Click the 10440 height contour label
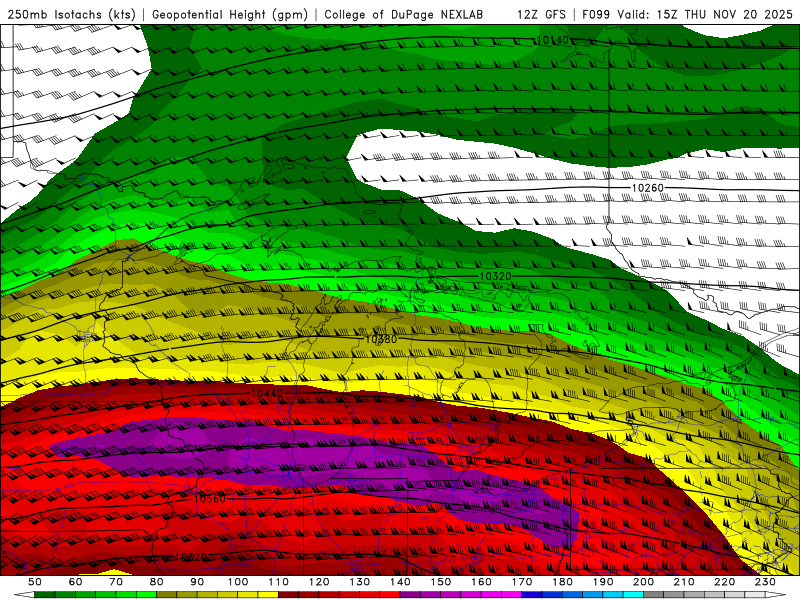The image size is (800, 600). (x=267, y=393)
